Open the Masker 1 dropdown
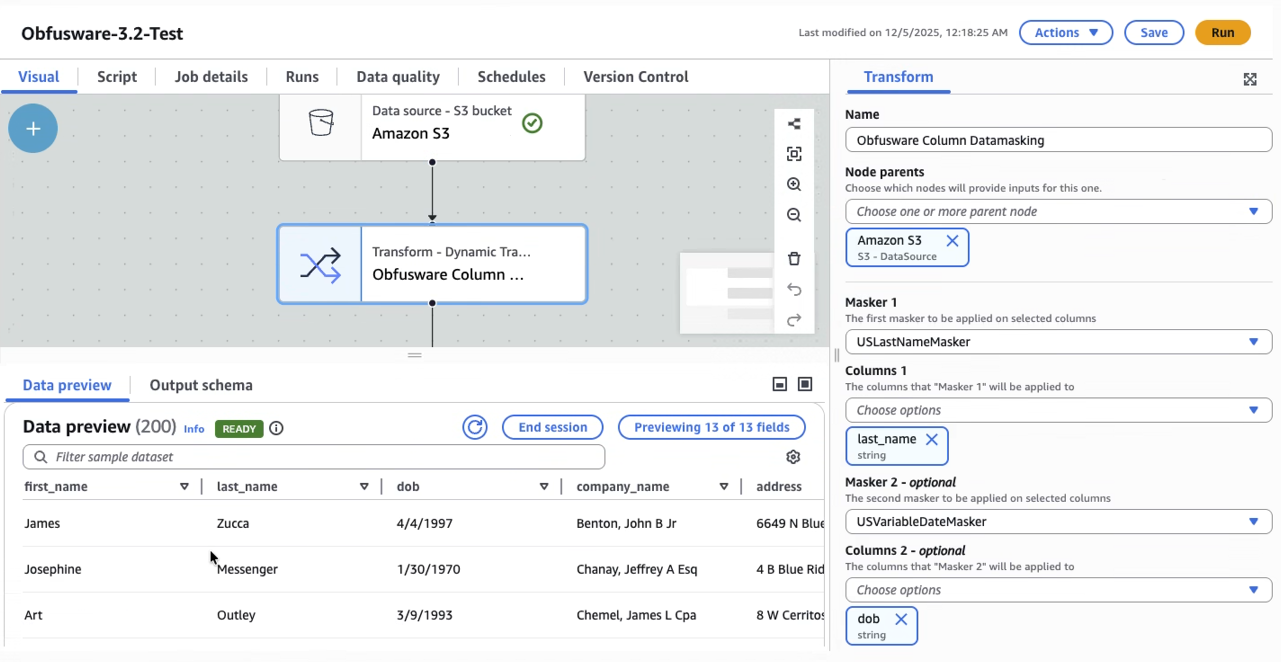The height and width of the screenshot is (662, 1281). point(1058,342)
